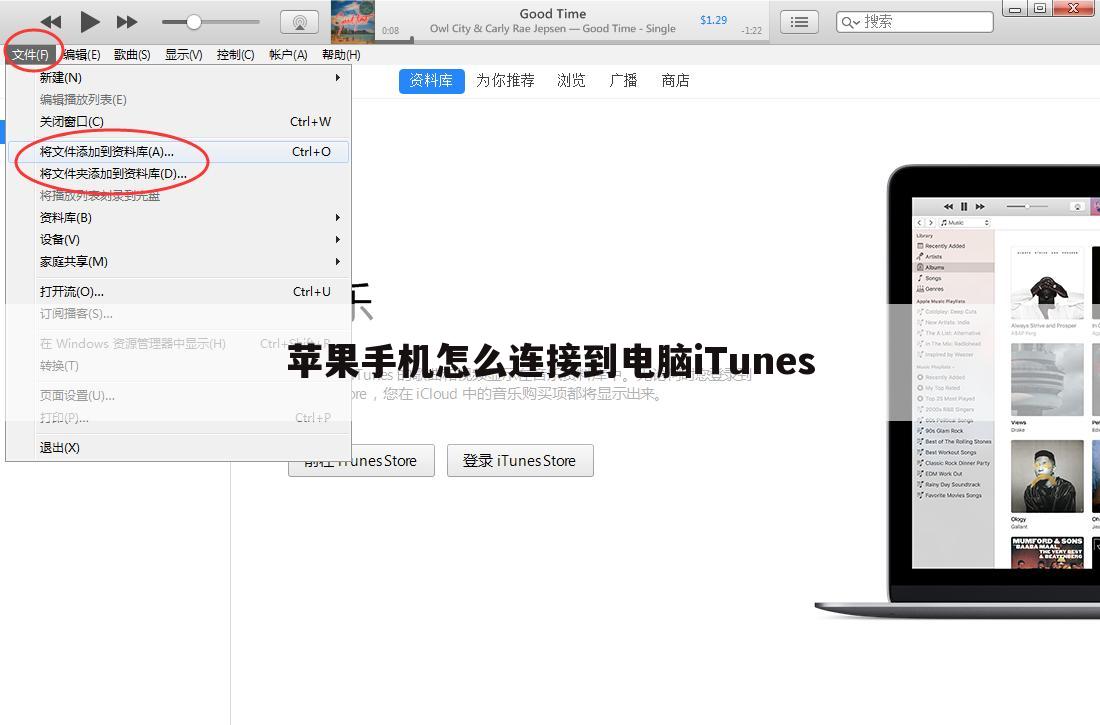Open the 帮助(H) menu
This screenshot has width=1100, height=725.
341,55
